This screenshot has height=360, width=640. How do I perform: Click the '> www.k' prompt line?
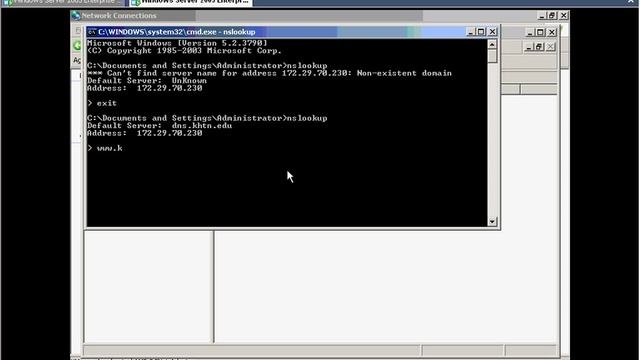[105, 148]
